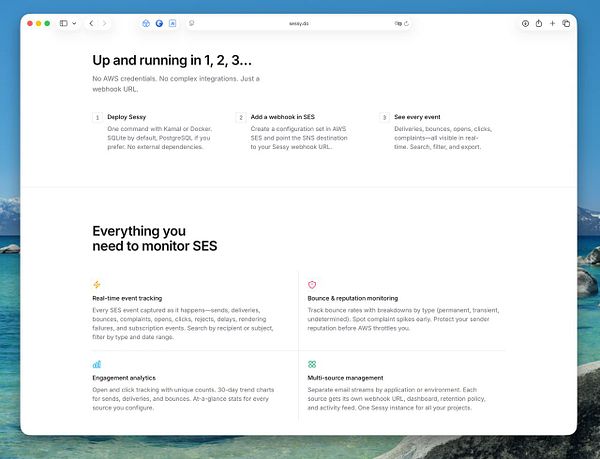The height and width of the screenshot is (459, 600).
Task: Go back to the previous page
Action: pyautogui.click(x=91, y=23)
